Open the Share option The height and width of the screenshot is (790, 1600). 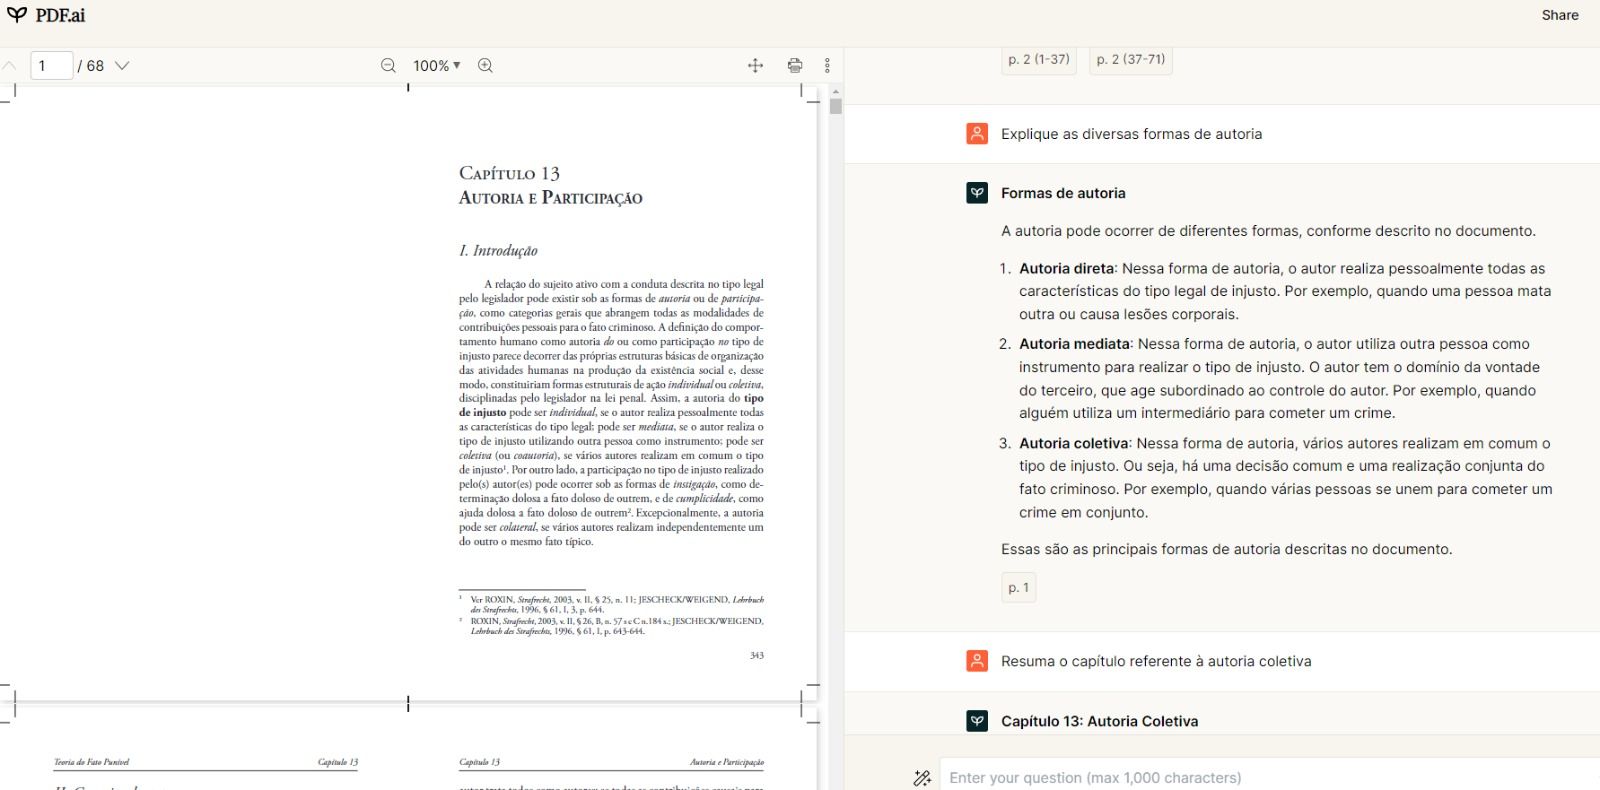pos(1559,15)
